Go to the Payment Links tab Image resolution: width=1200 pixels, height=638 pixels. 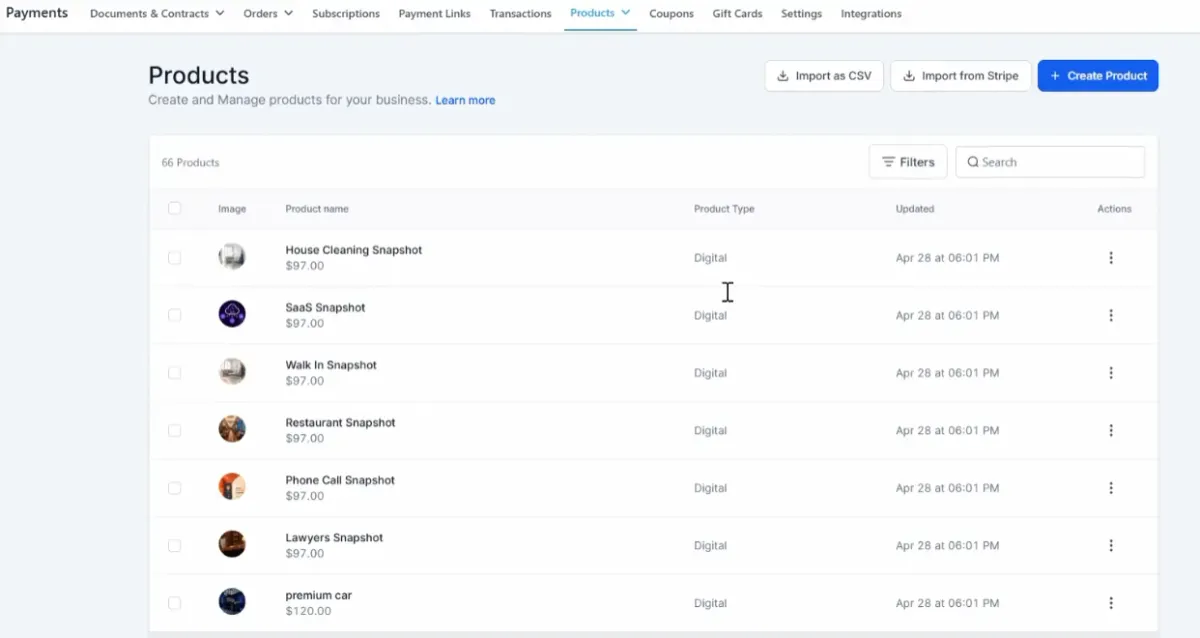click(434, 14)
